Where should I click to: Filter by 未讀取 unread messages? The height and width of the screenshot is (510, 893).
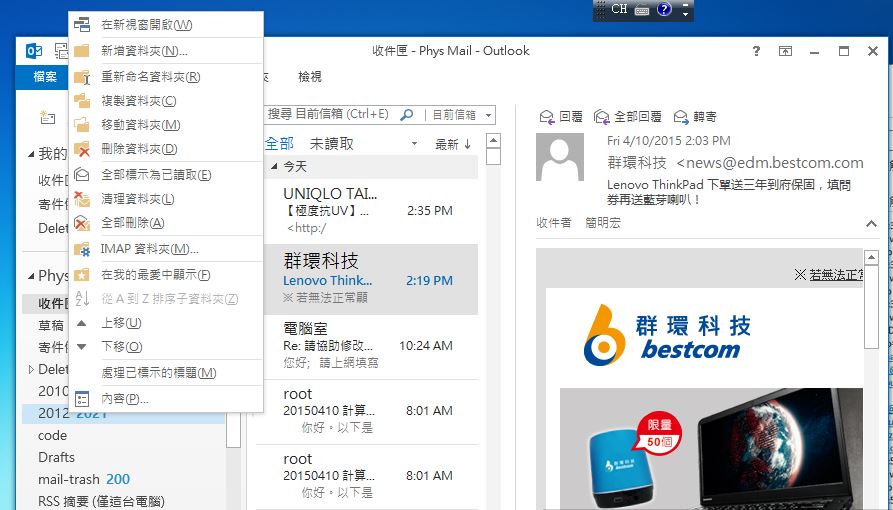pyautogui.click(x=331, y=144)
